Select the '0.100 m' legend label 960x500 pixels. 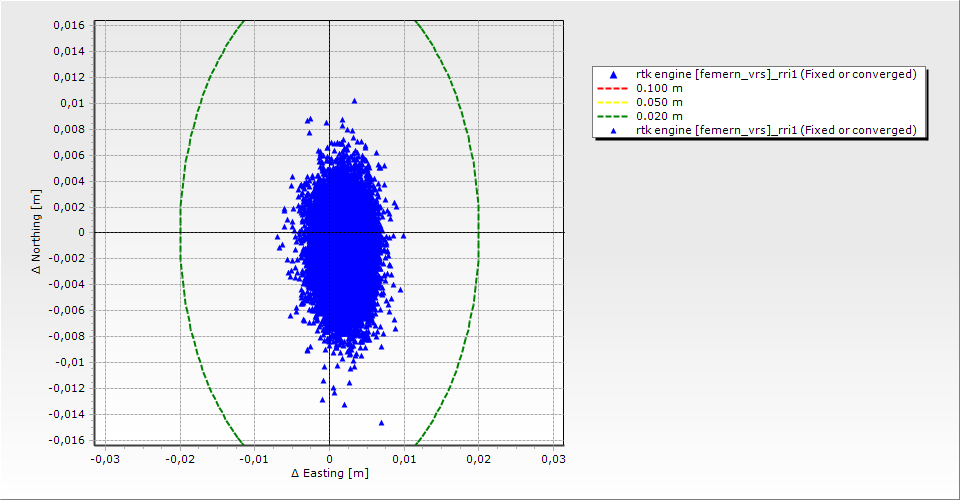660,89
